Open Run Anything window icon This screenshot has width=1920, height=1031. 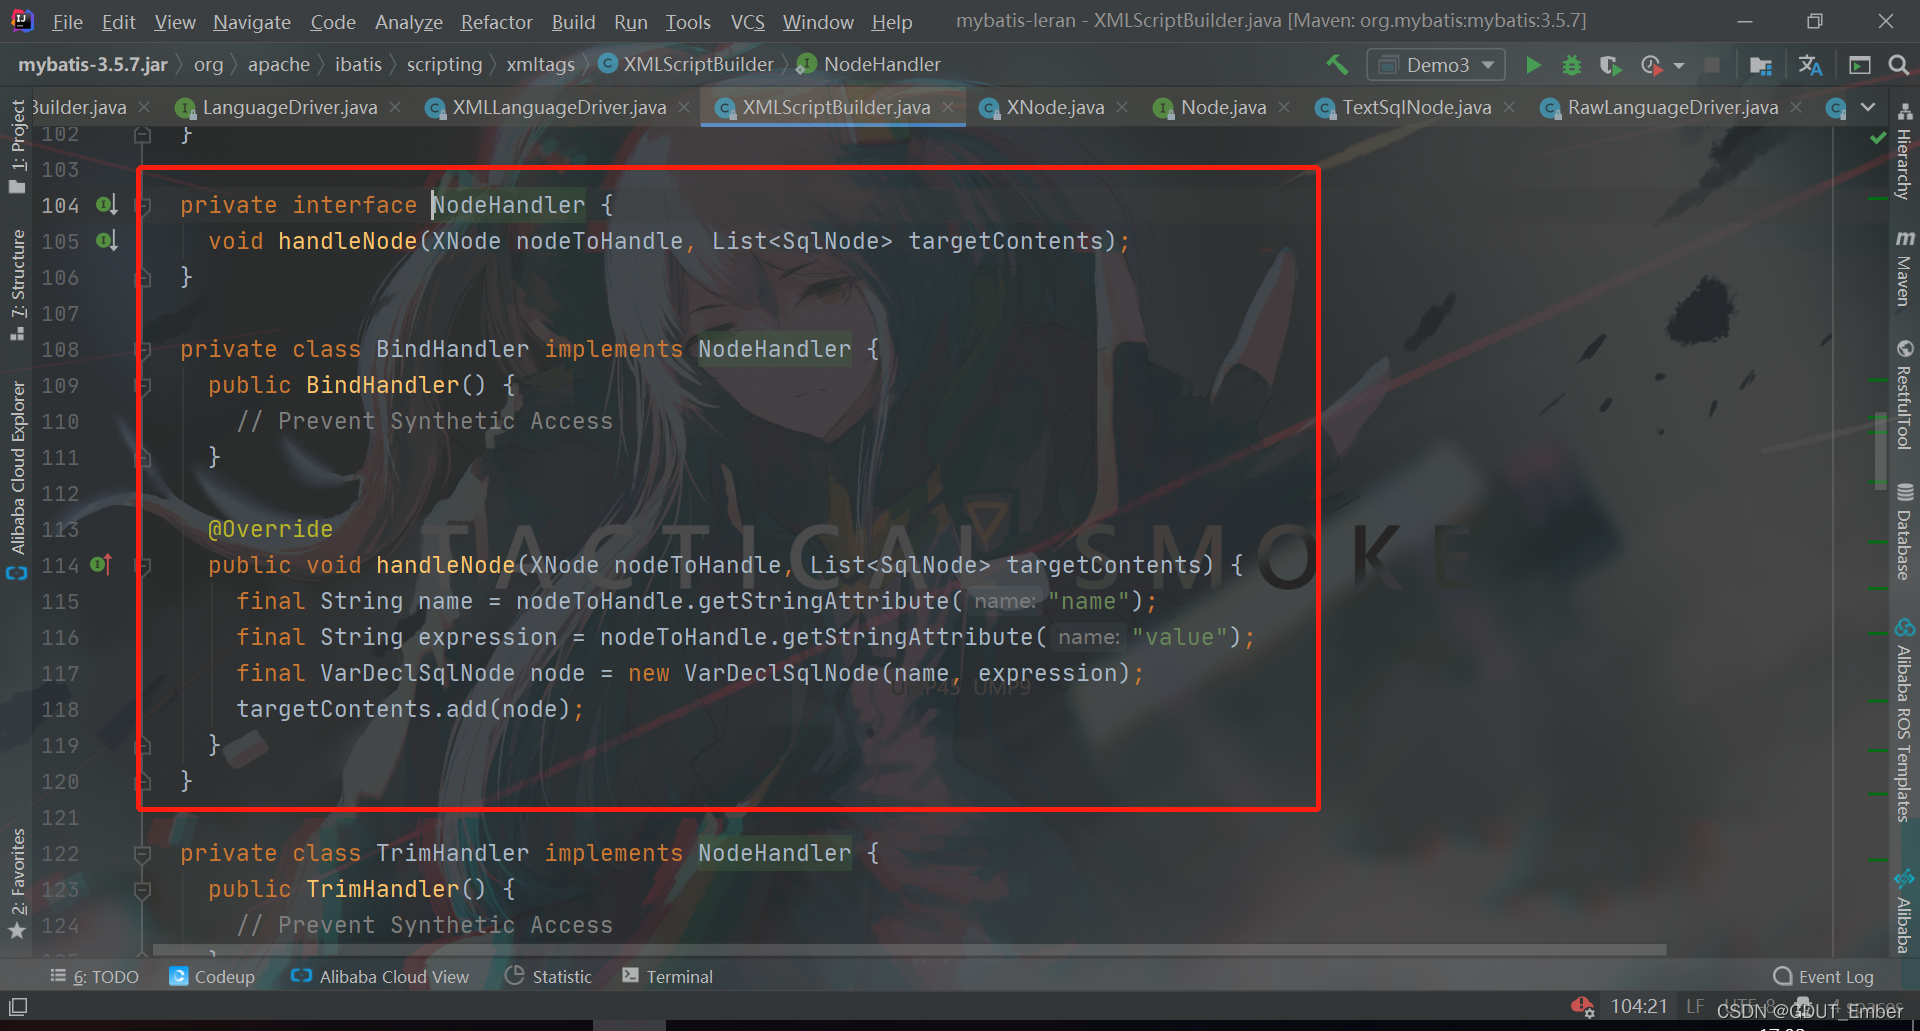coord(1860,65)
